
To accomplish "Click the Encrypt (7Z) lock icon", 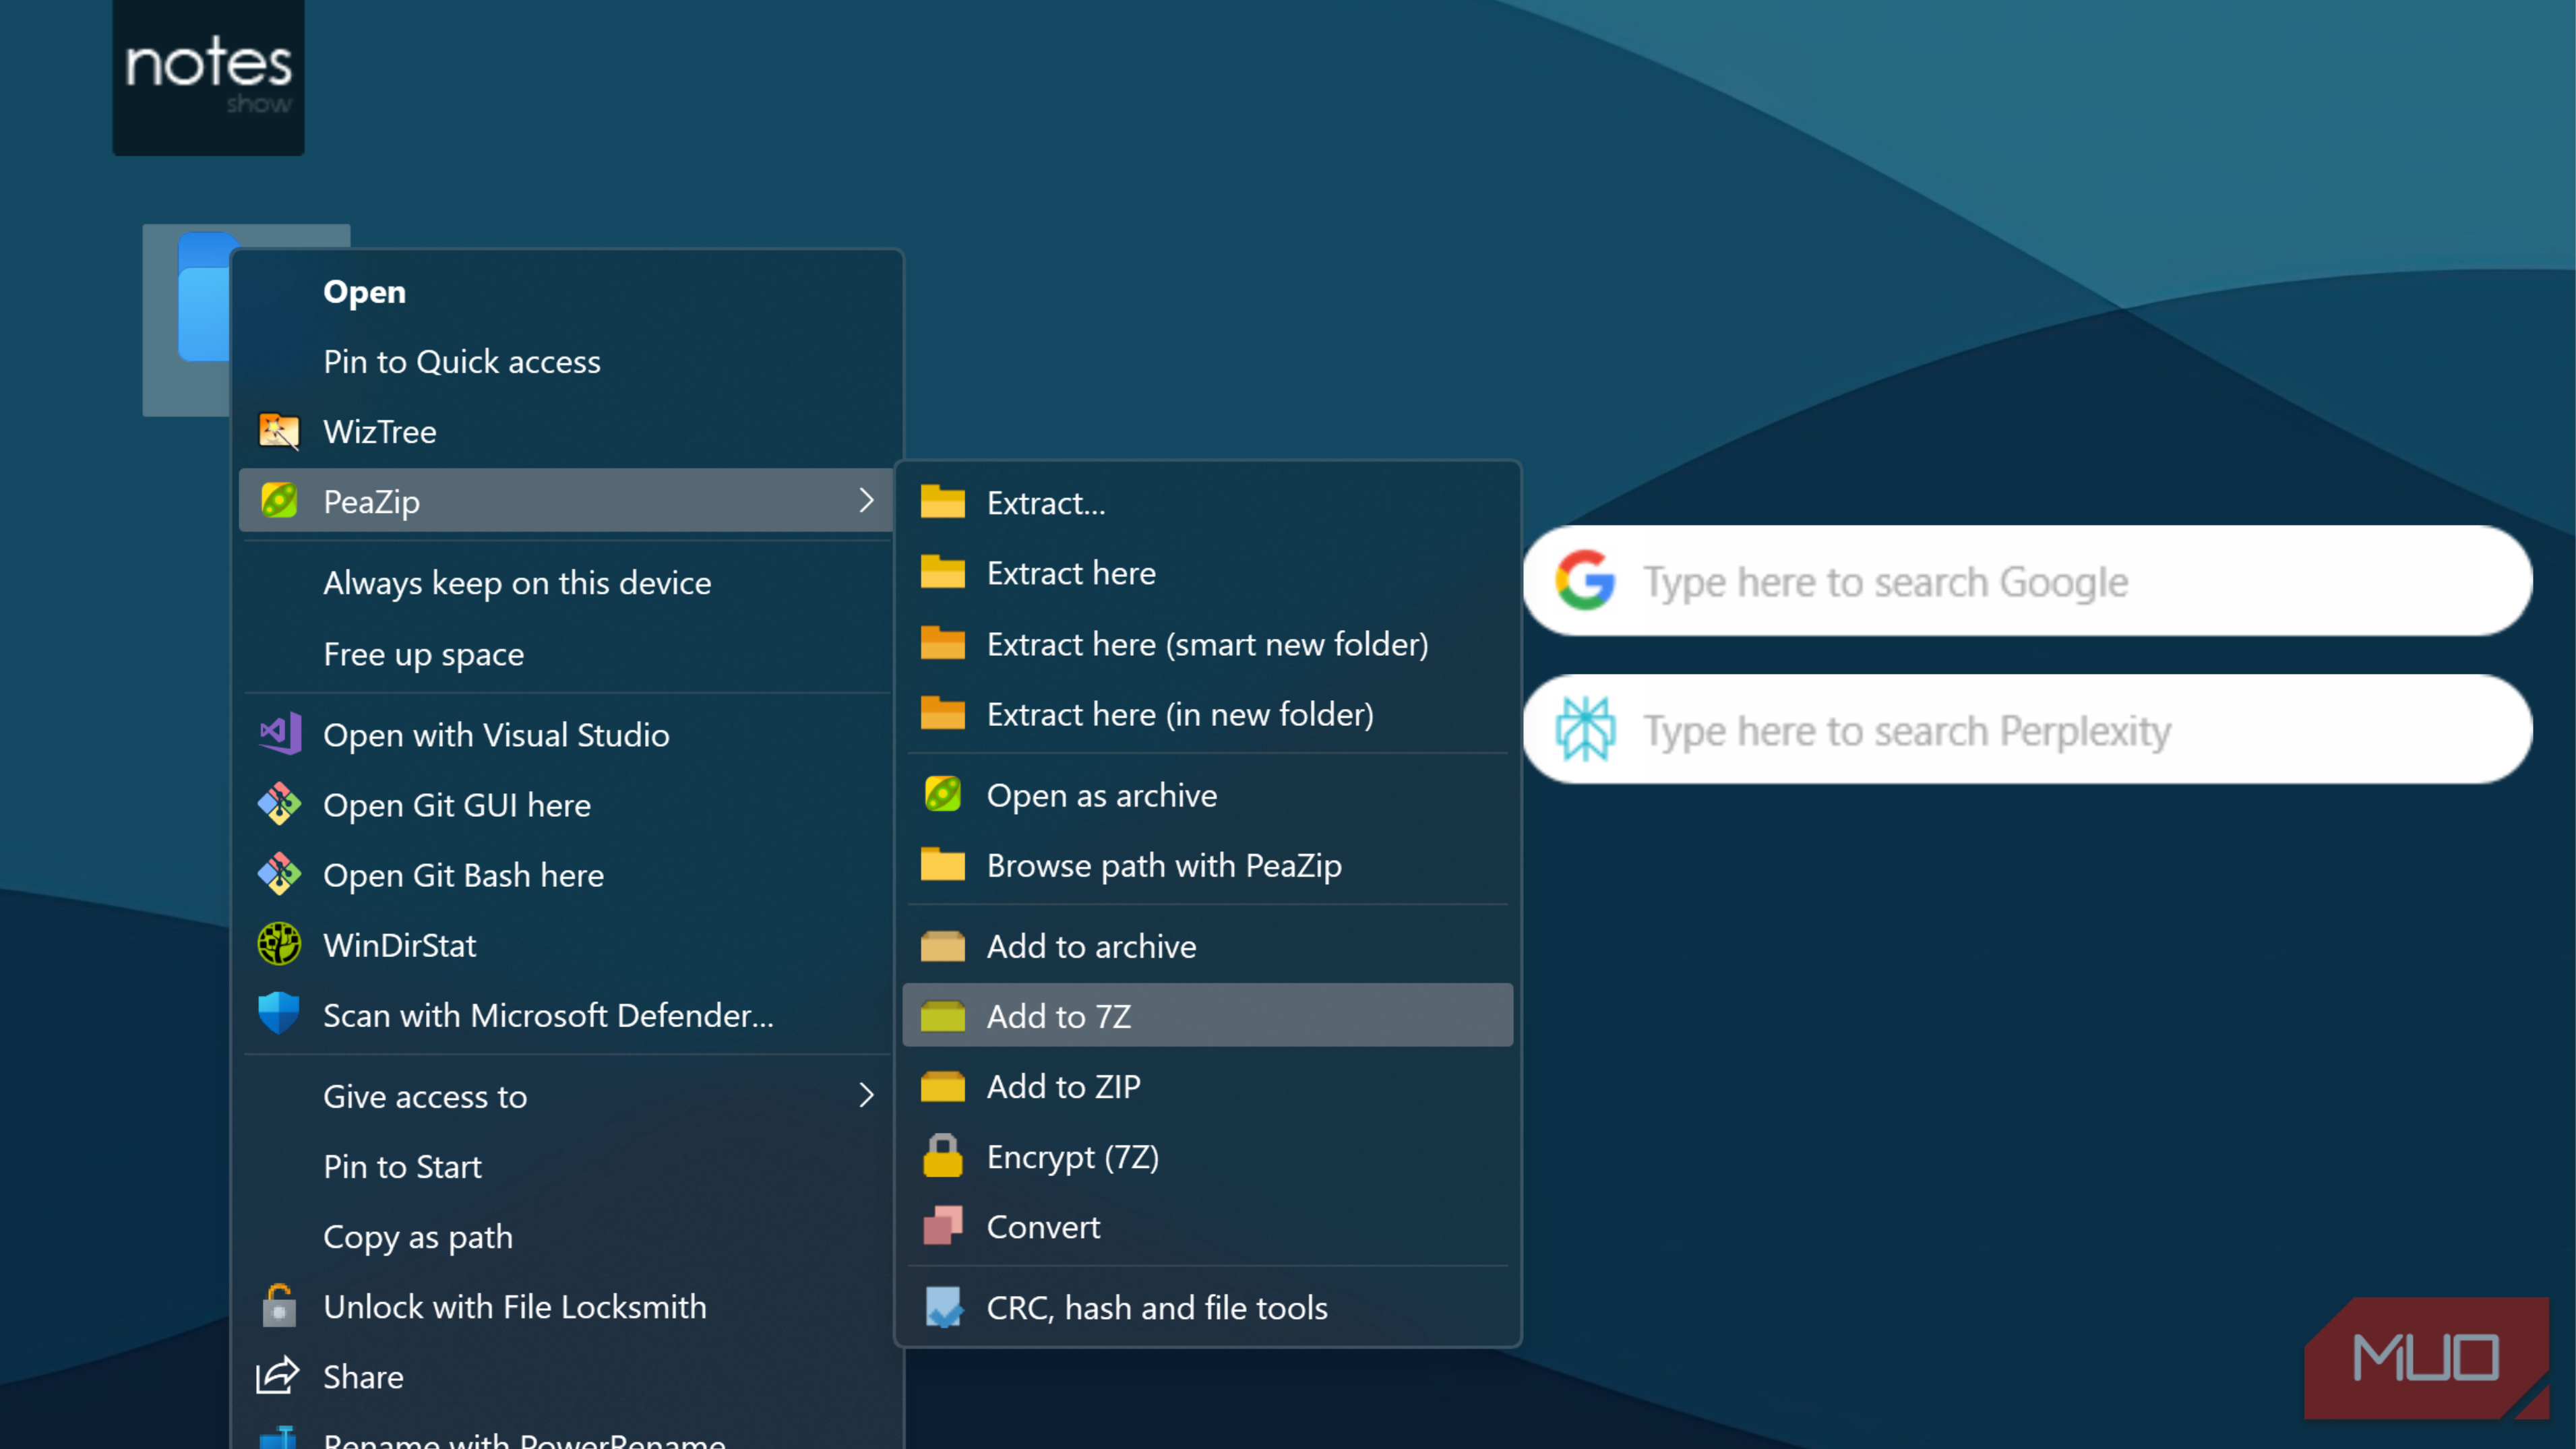I will click(942, 1156).
